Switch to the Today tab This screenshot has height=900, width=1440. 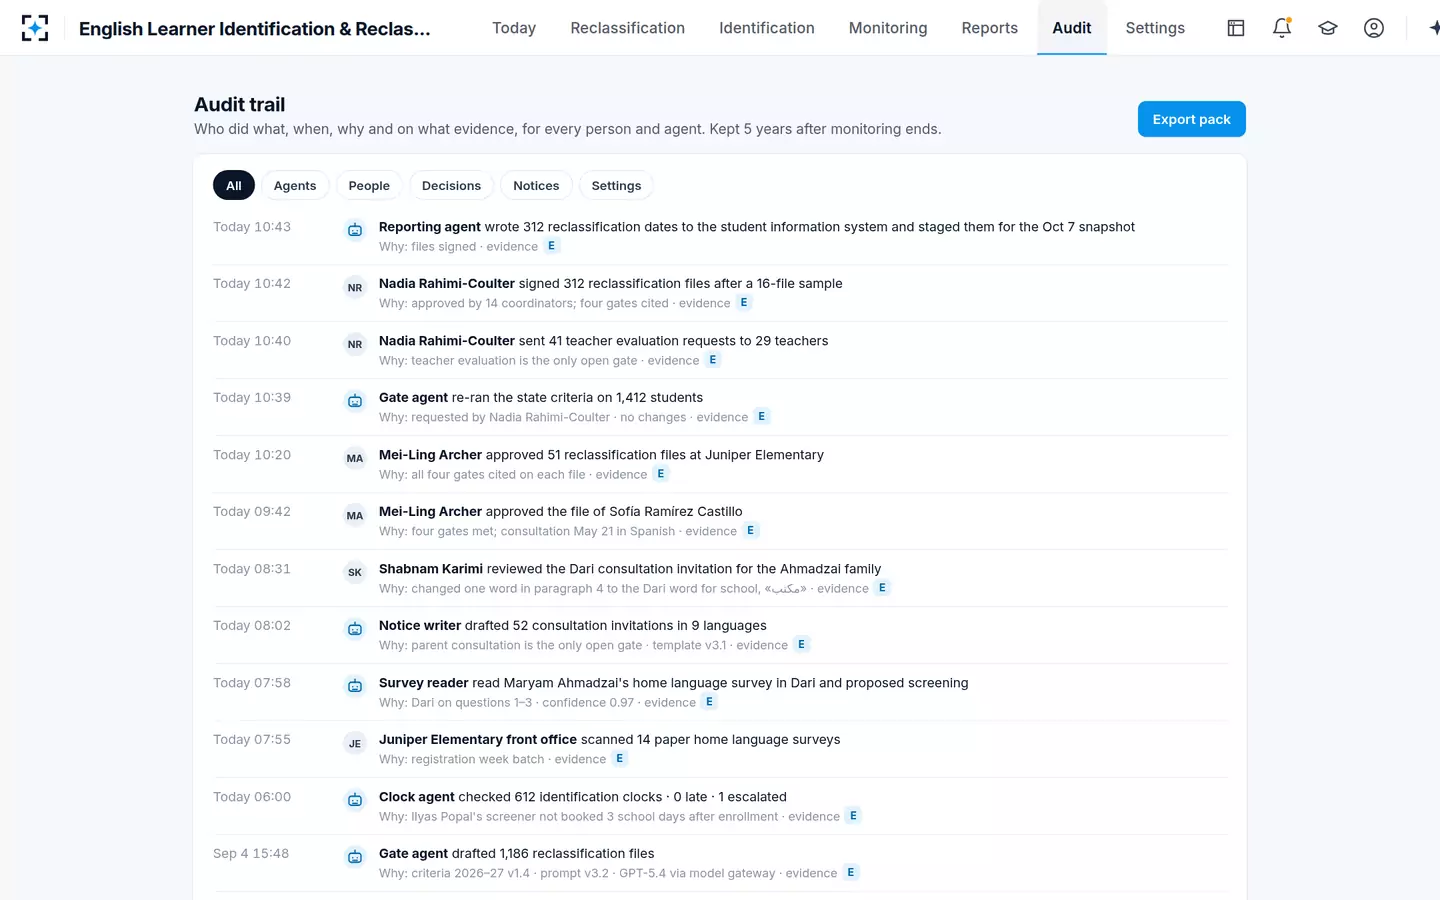tap(514, 28)
